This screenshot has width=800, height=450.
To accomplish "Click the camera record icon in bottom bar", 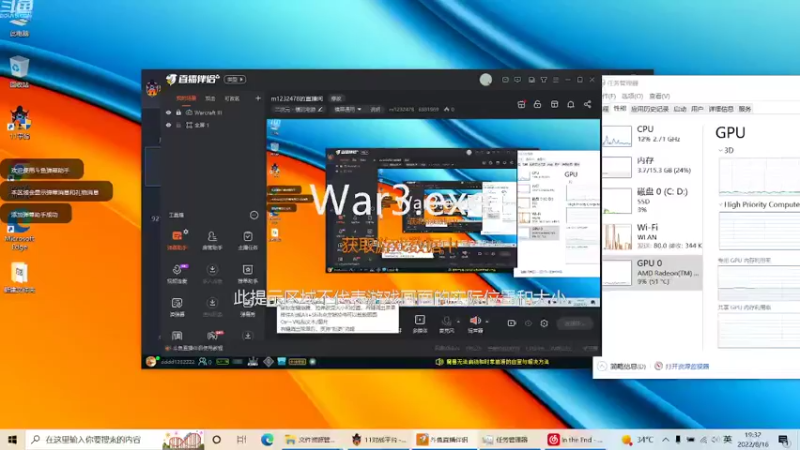I will (x=511, y=323).
